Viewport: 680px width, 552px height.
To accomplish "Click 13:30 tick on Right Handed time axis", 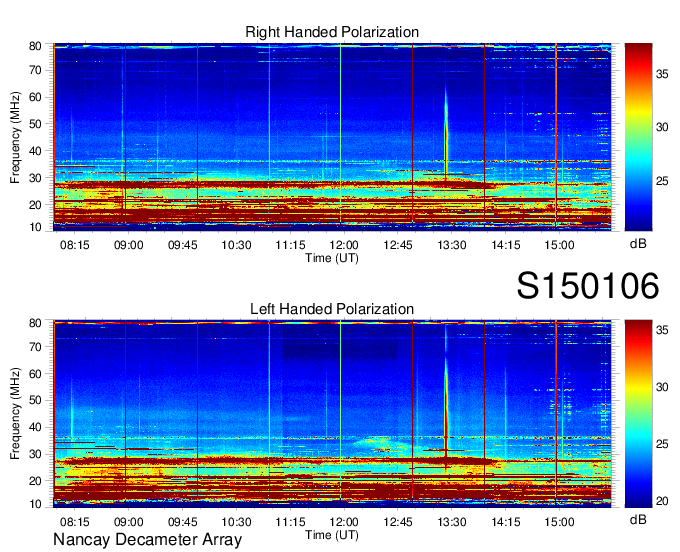I will click(451, 245).
